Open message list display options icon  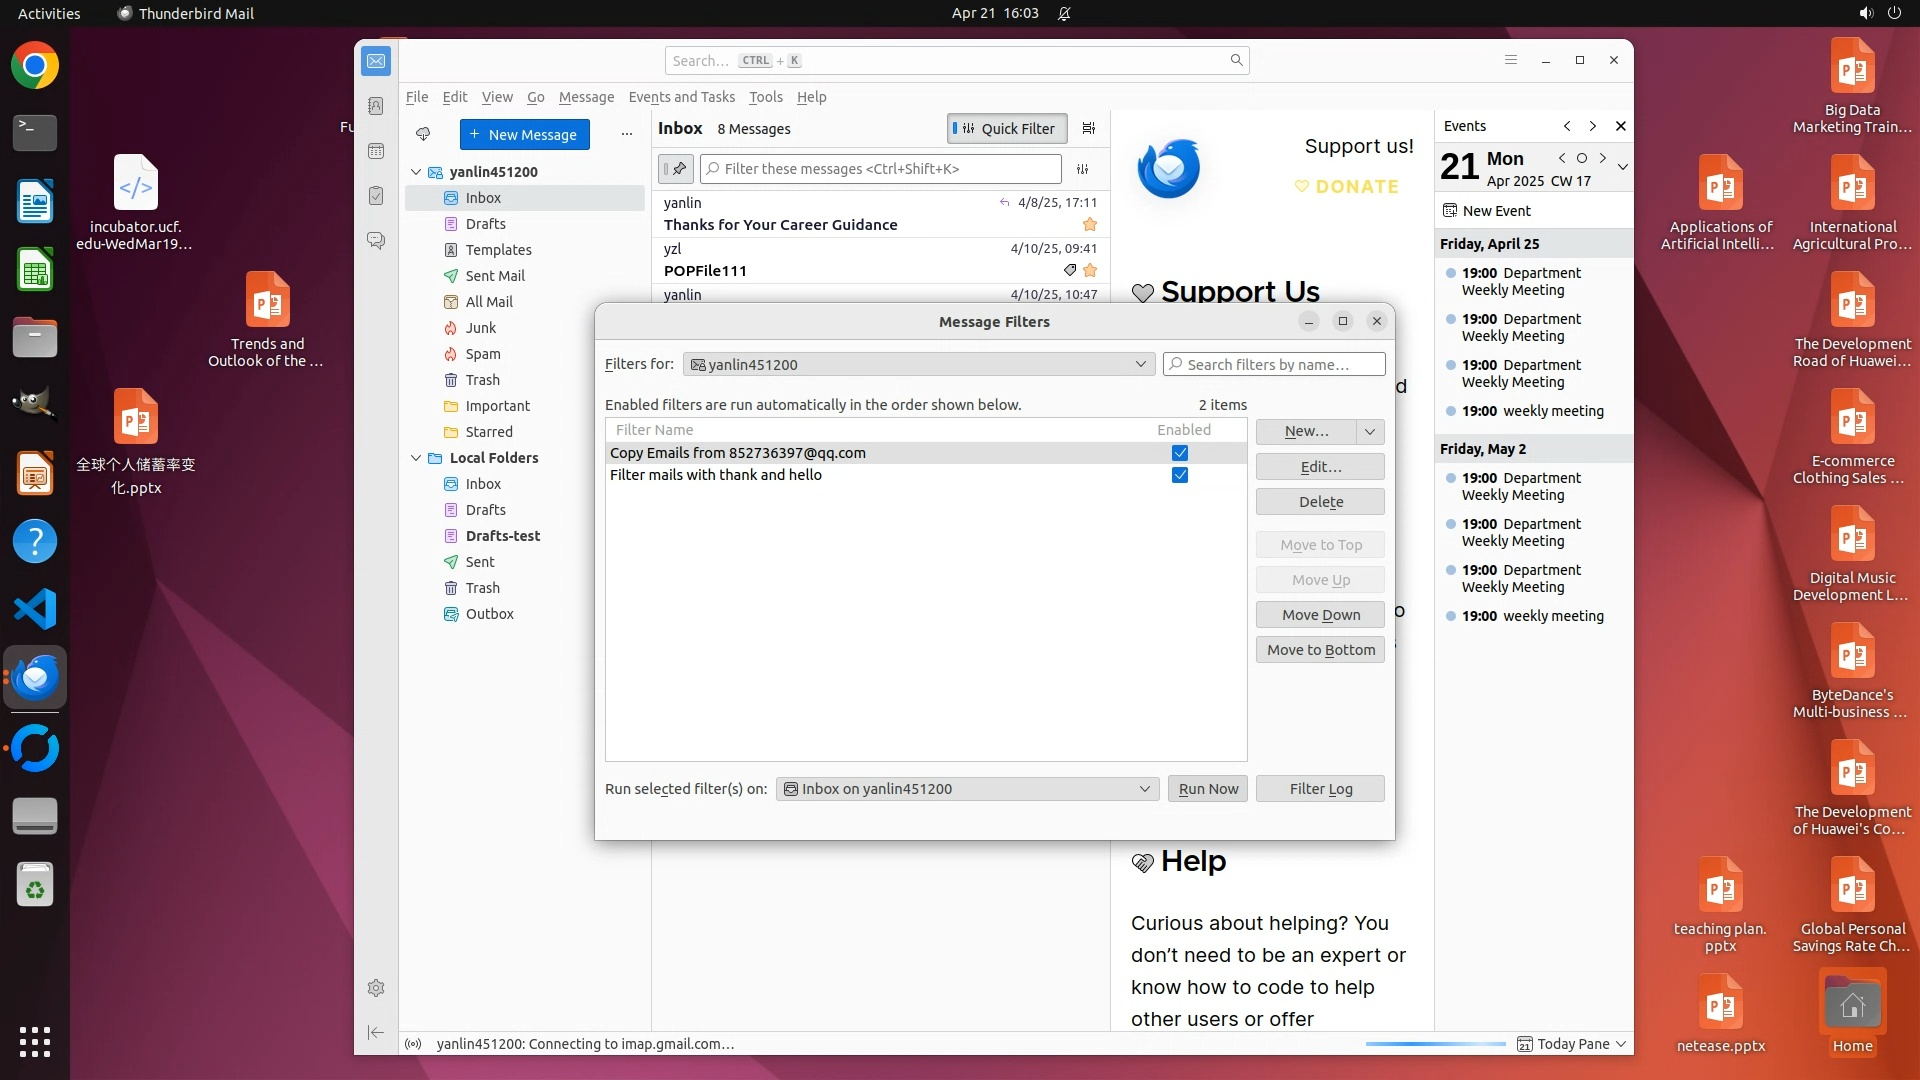click(x=1089, y=128)
